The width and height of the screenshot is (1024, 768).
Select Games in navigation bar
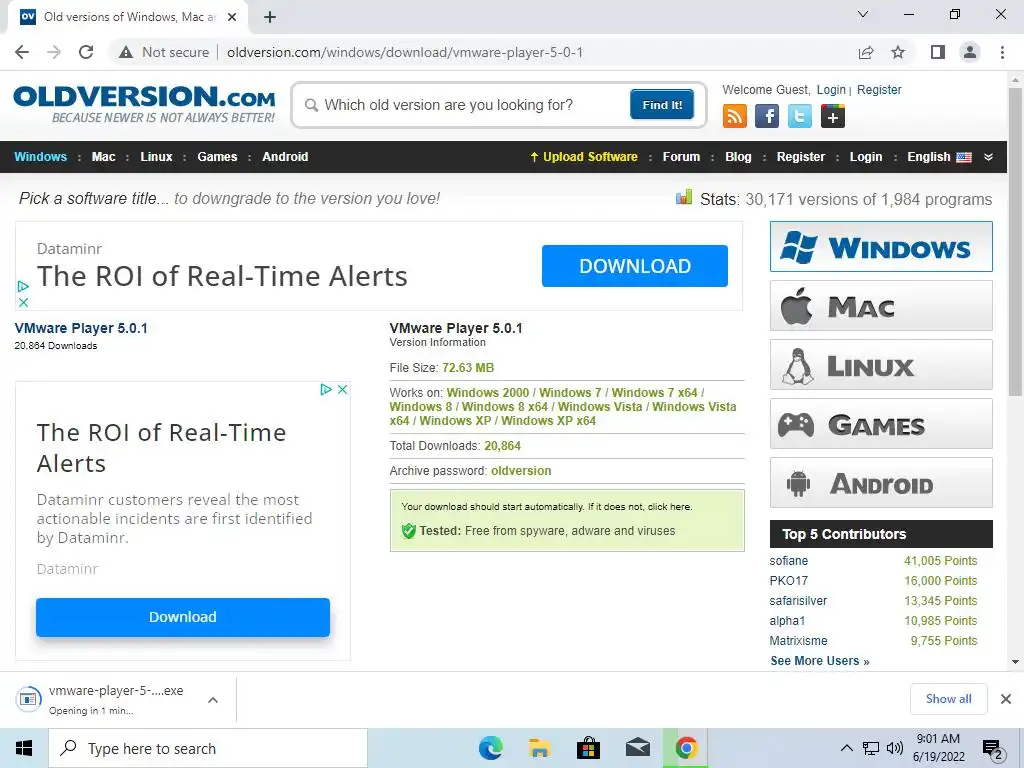[217, 157]
